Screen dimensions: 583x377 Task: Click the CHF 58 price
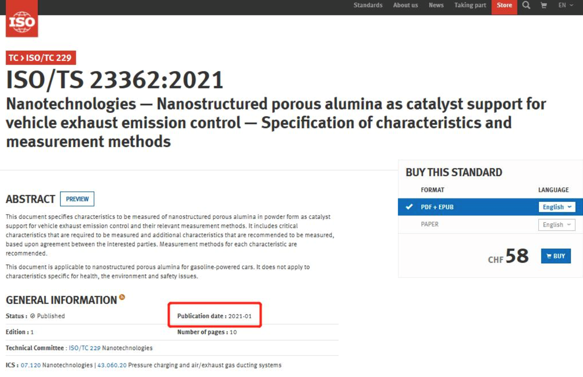(x=508, y=256)
